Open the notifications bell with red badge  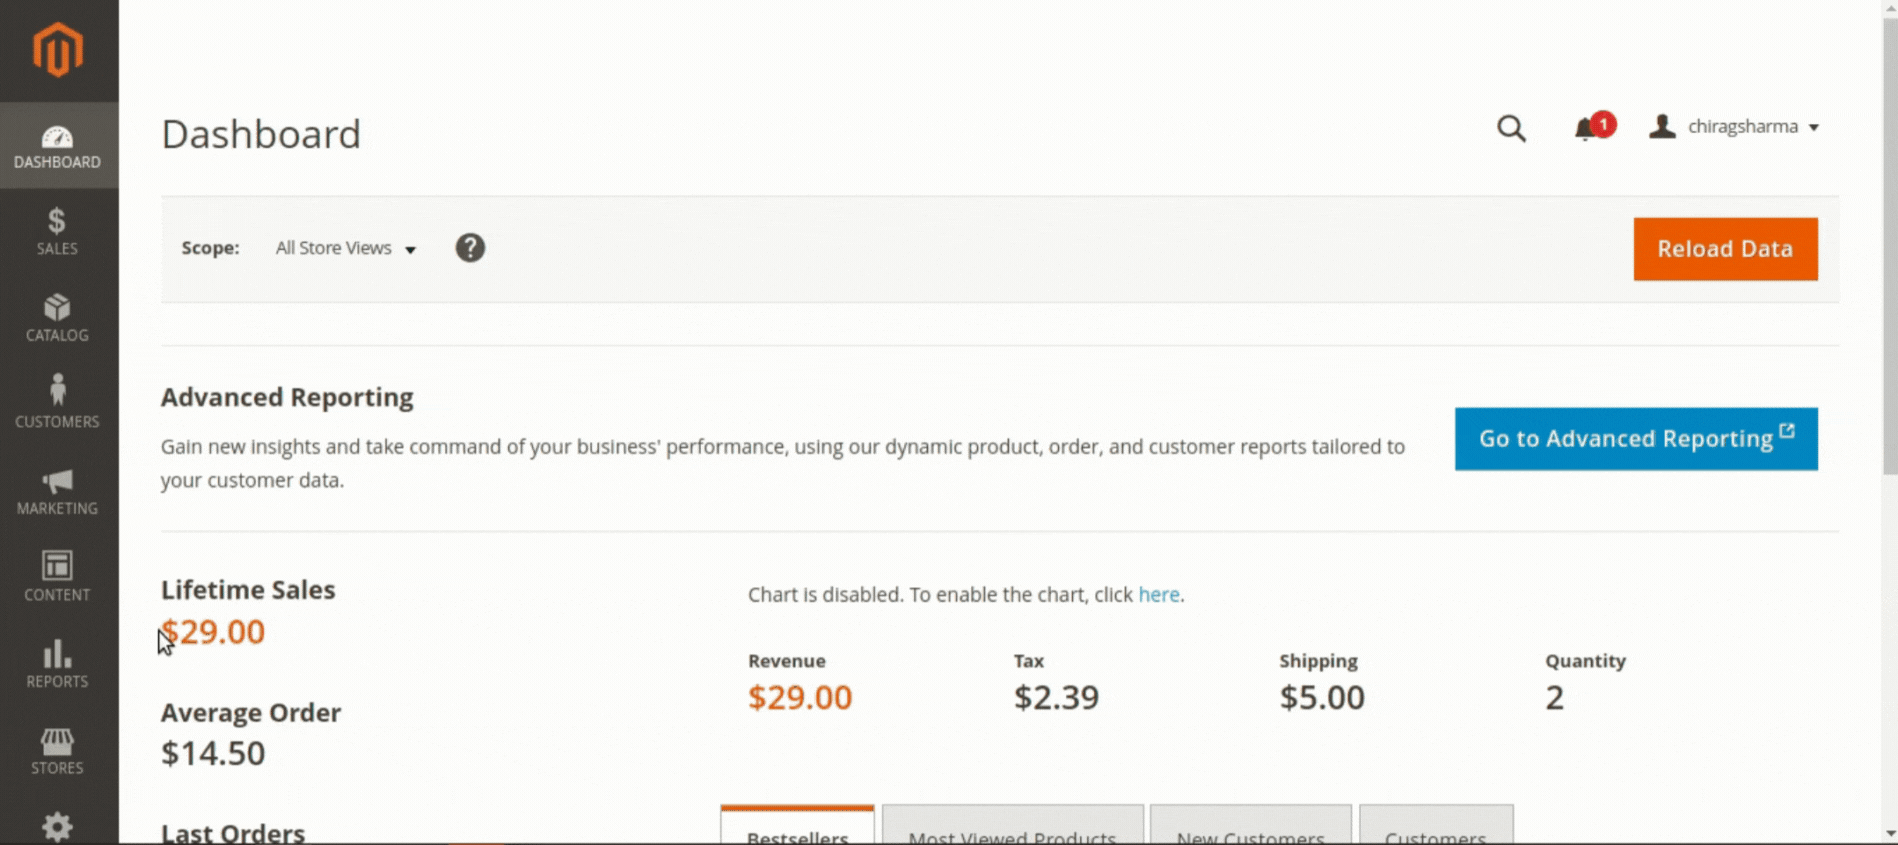1587,128
